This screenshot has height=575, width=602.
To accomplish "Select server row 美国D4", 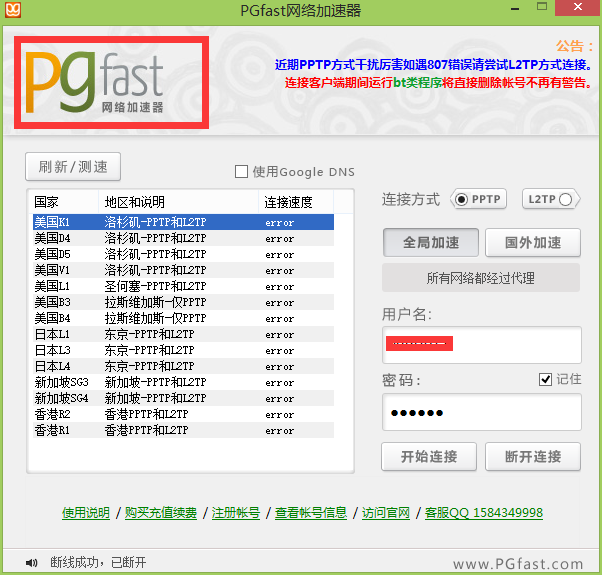I will [183, 238].
